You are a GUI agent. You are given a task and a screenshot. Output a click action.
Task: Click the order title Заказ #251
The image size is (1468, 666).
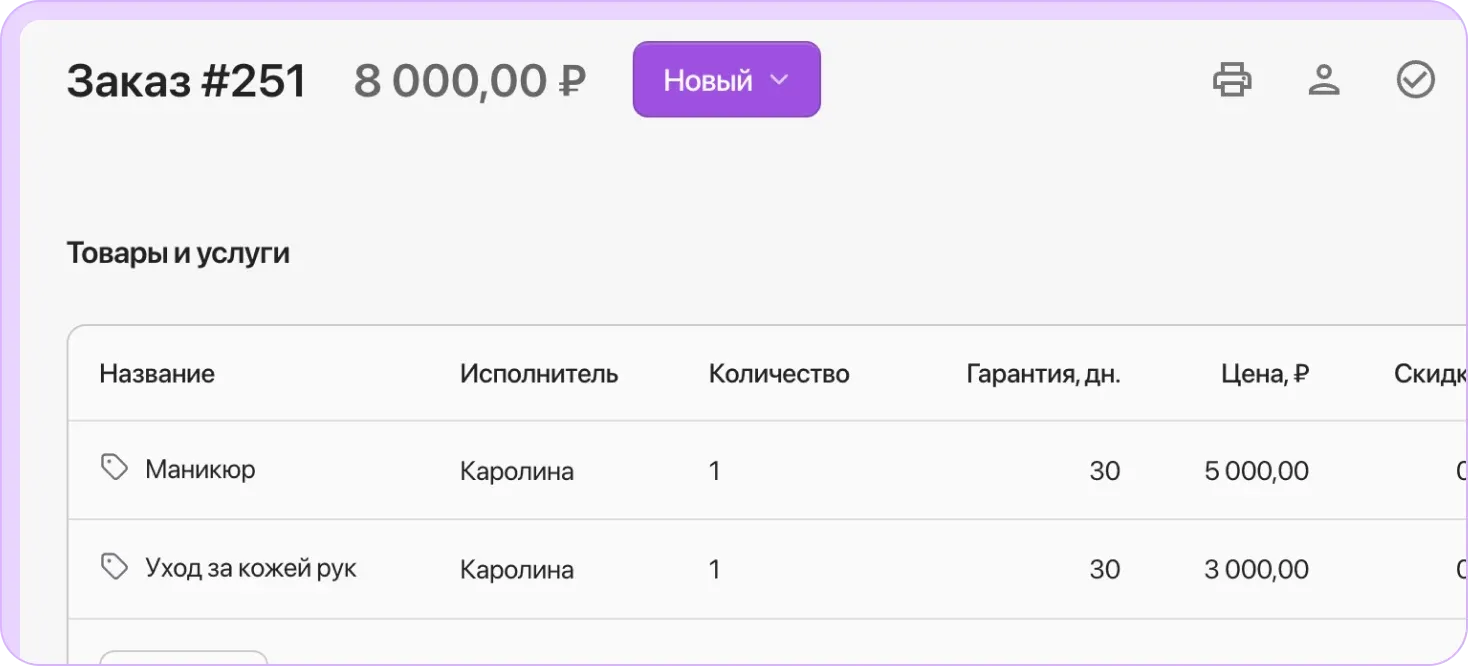(x=186, y=80)
